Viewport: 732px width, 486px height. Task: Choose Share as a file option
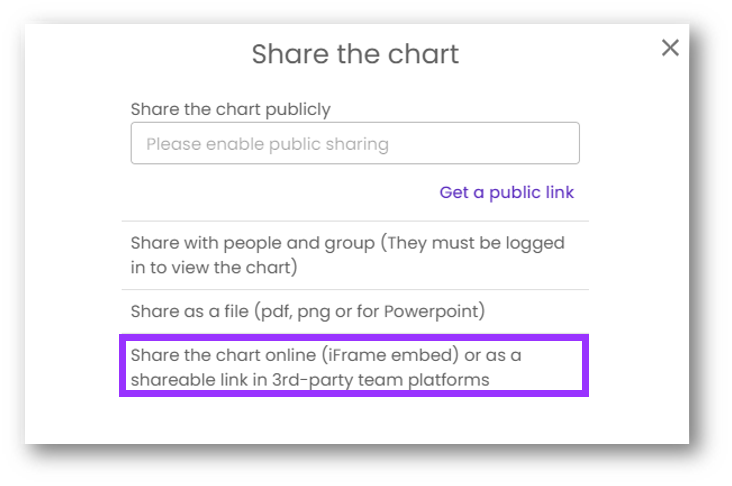point(308,311)
